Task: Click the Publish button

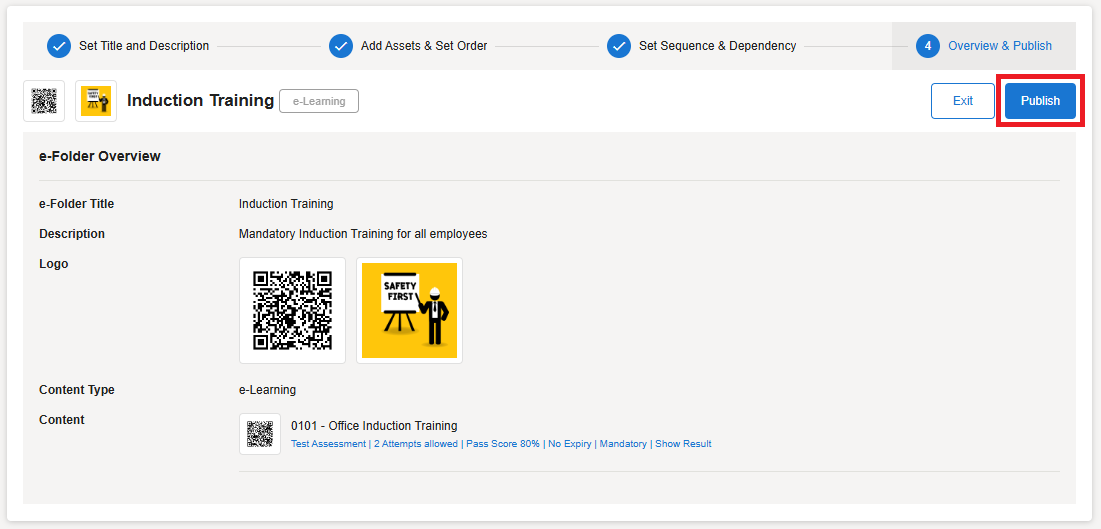Action: click(1040, 101)
